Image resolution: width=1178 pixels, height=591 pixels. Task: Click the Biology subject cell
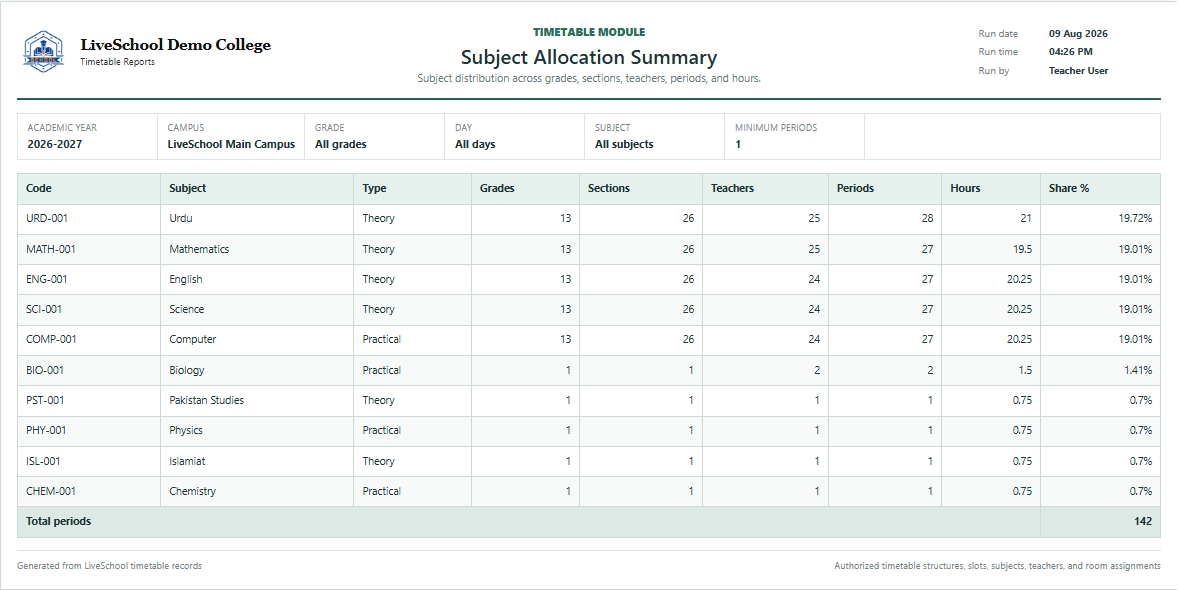257,370
